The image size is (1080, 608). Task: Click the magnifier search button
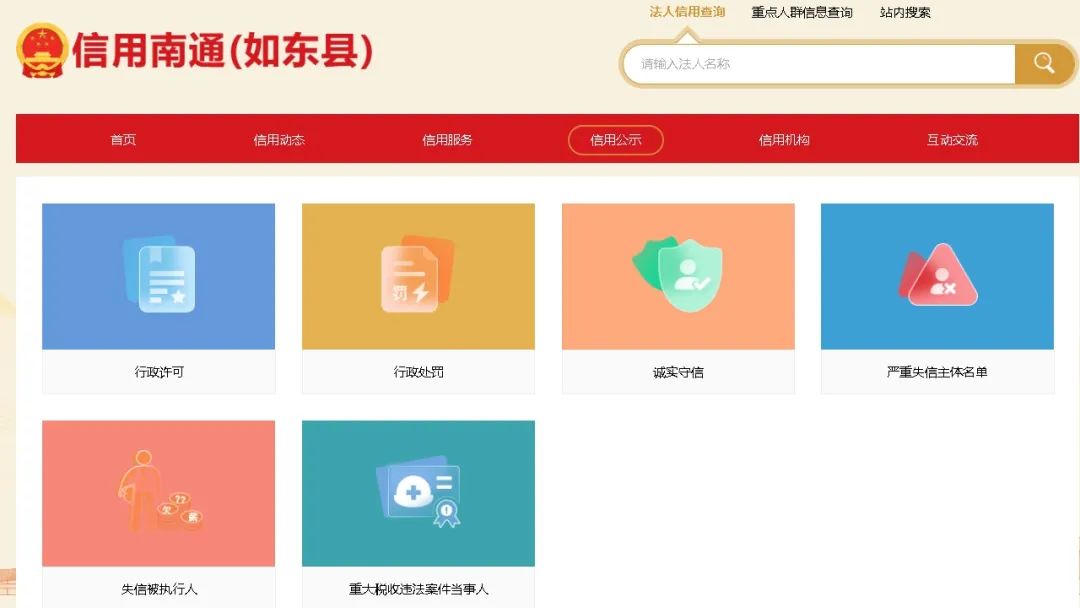coord(1043,64)
